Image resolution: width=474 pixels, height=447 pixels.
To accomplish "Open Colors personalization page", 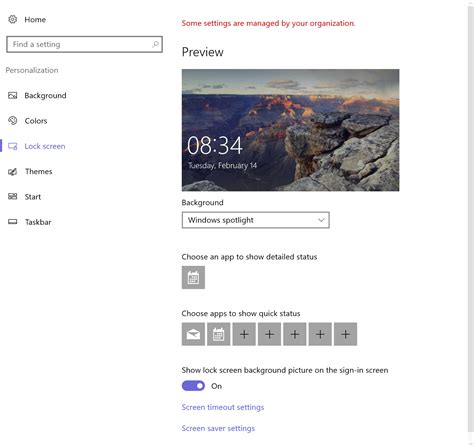I will click(x=36, y=121).
